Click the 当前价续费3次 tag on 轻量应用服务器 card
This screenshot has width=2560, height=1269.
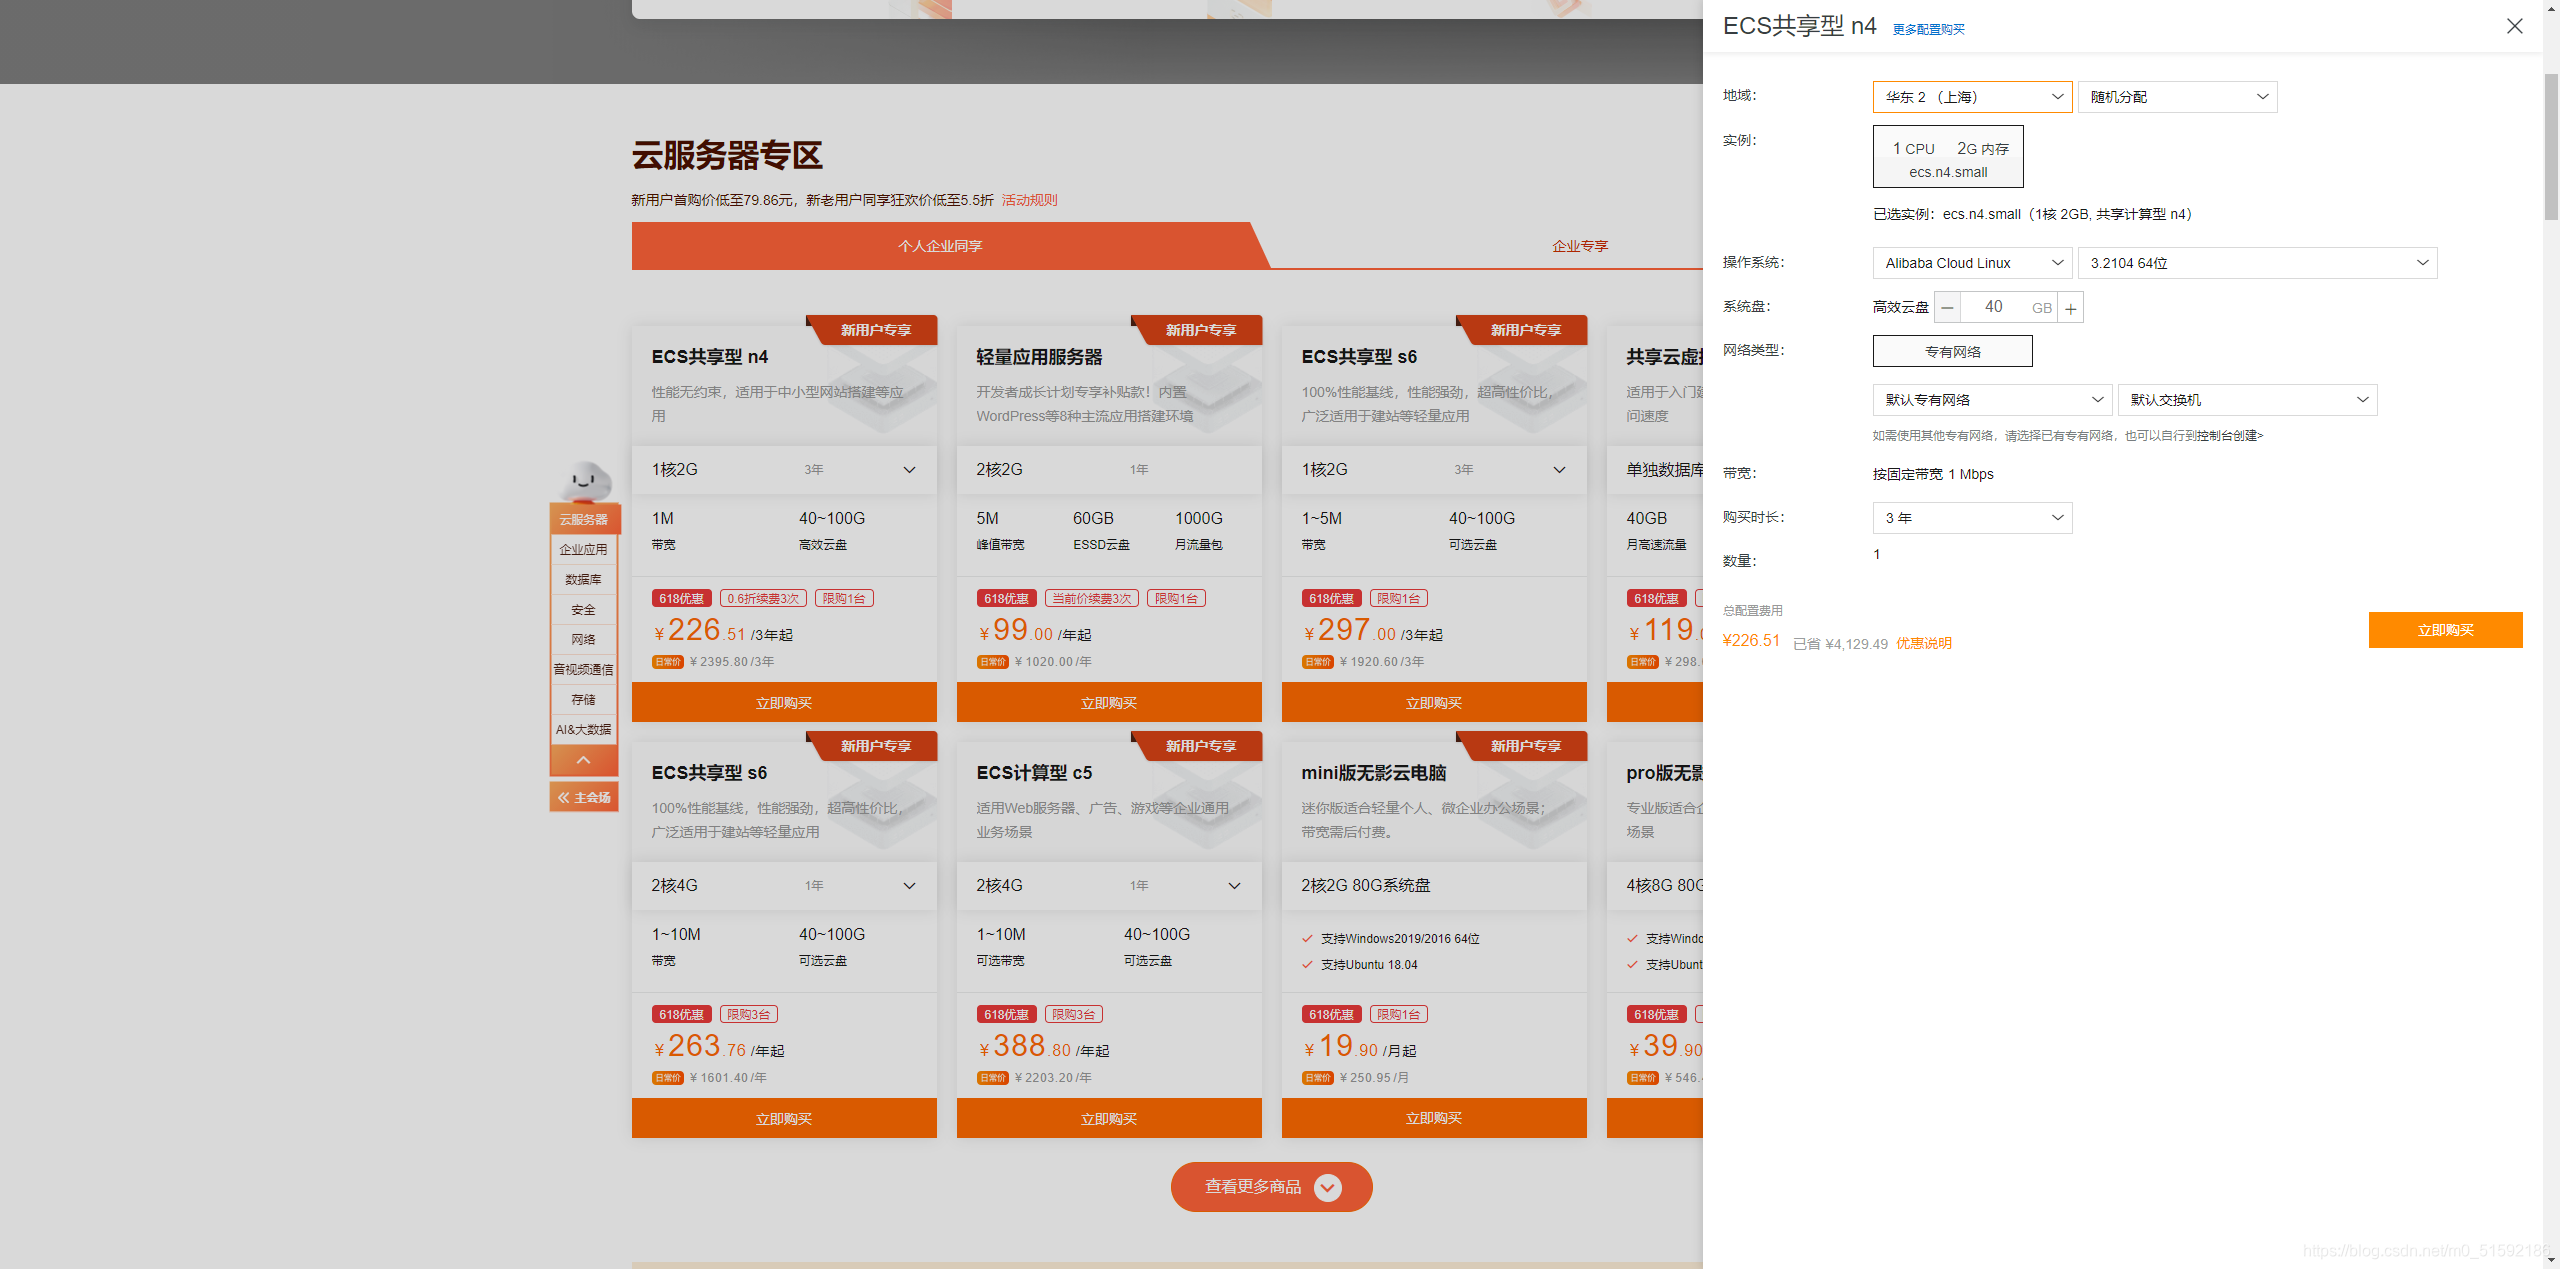(x=1091, y=598)
